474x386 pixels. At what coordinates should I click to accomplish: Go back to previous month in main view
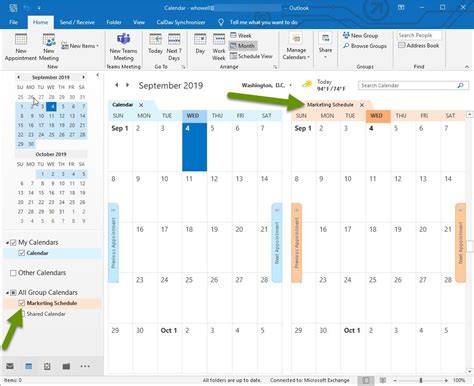point(117,85)
